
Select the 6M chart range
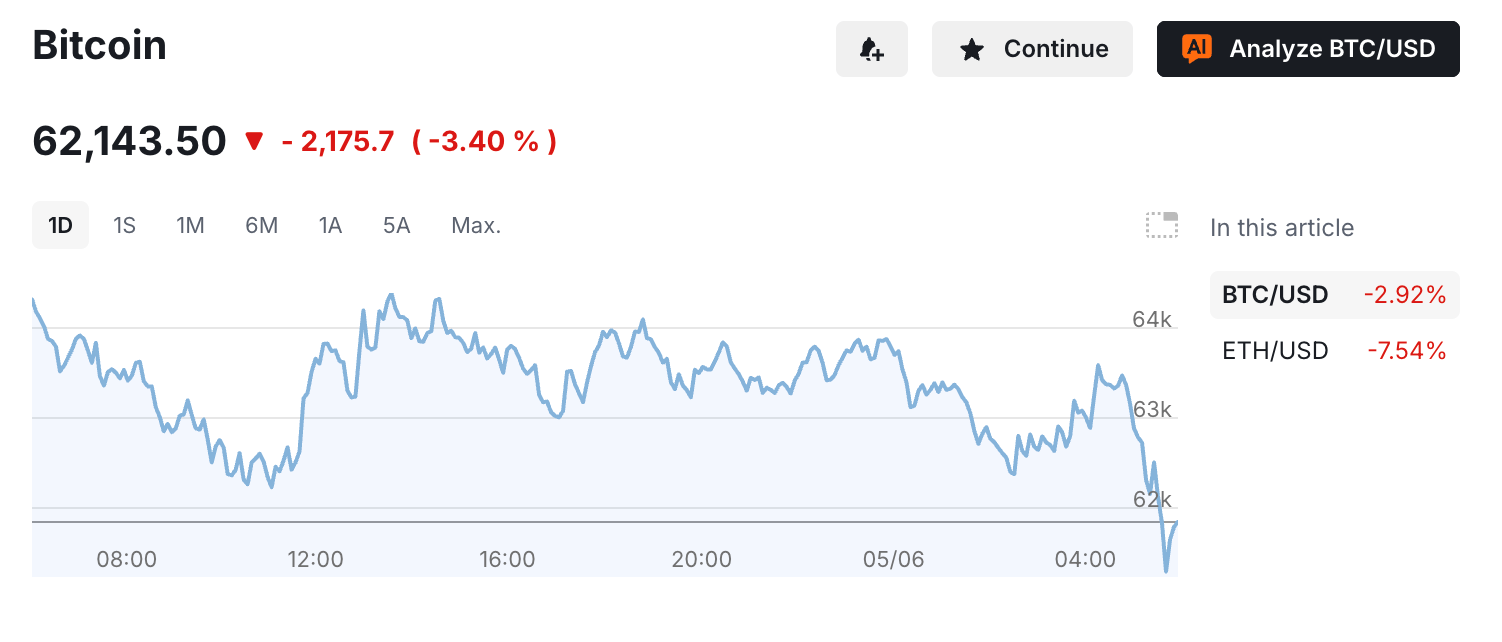(x=261, y=225)
